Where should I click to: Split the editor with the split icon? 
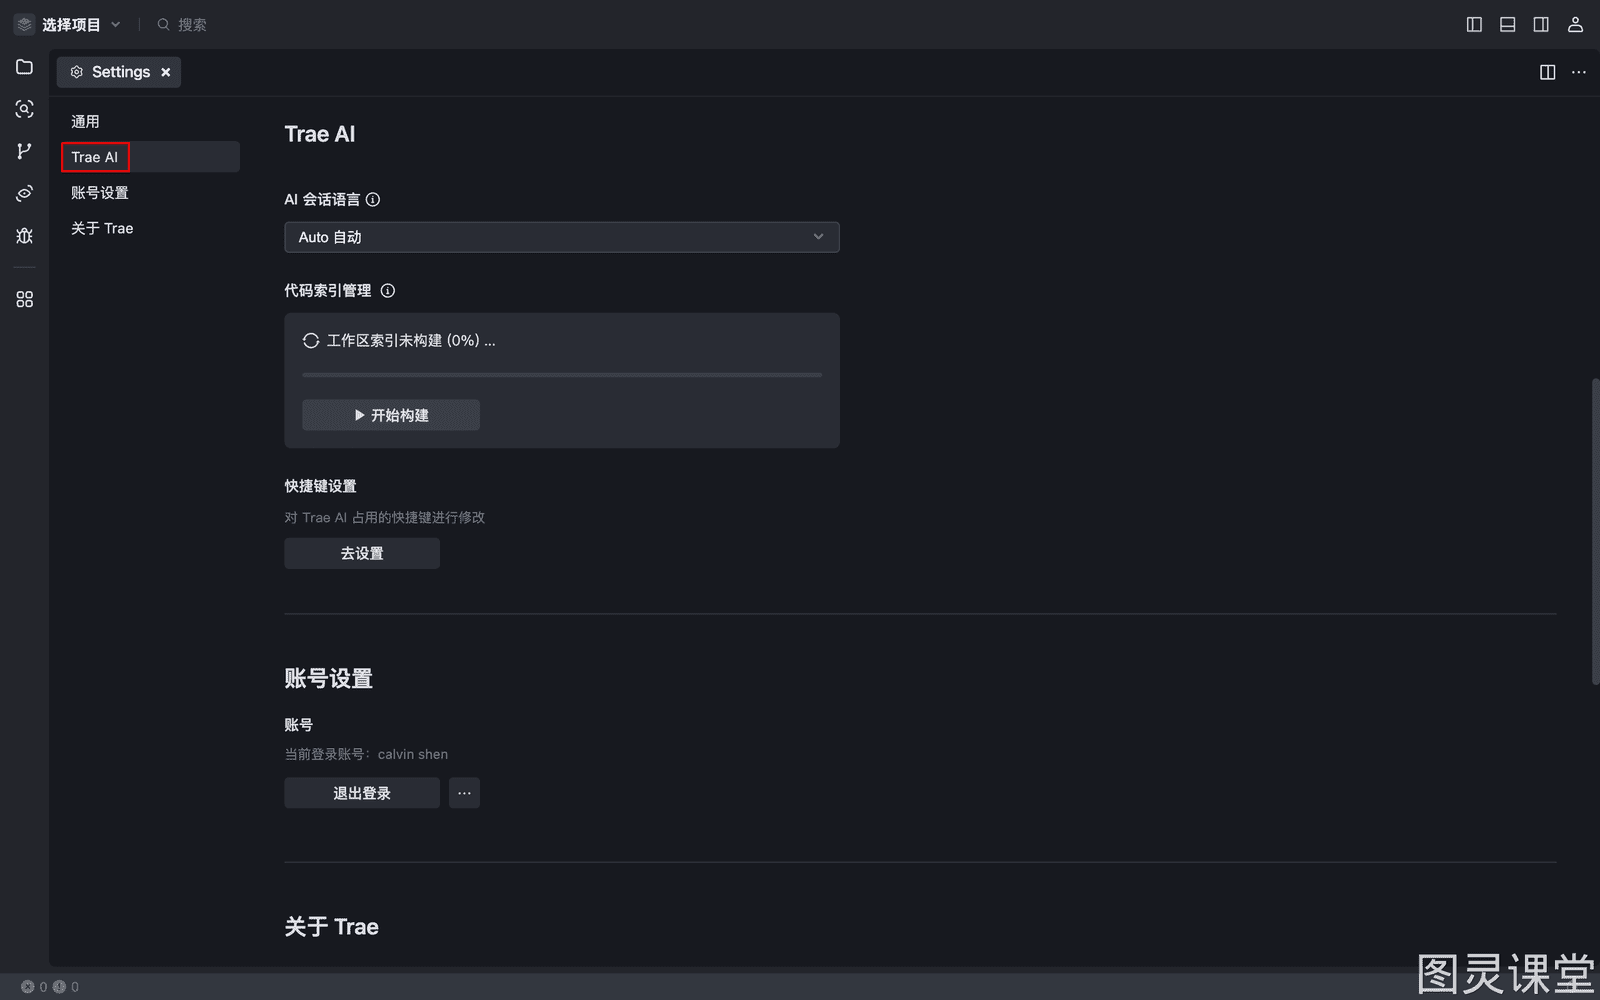pyautogui.click(x=1547, y=72)
